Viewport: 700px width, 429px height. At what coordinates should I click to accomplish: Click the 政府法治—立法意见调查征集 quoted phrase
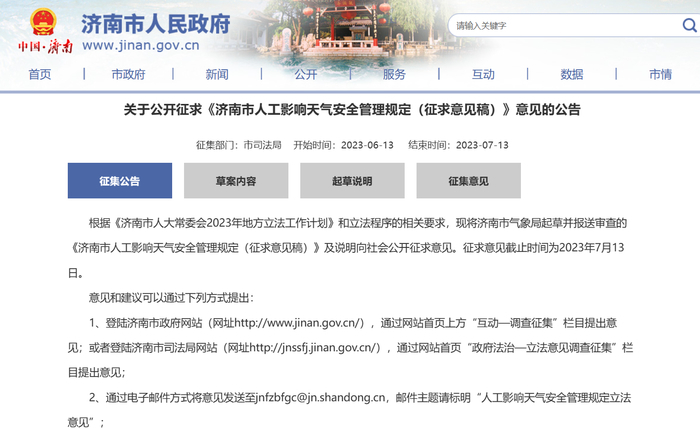click(542, 348)
